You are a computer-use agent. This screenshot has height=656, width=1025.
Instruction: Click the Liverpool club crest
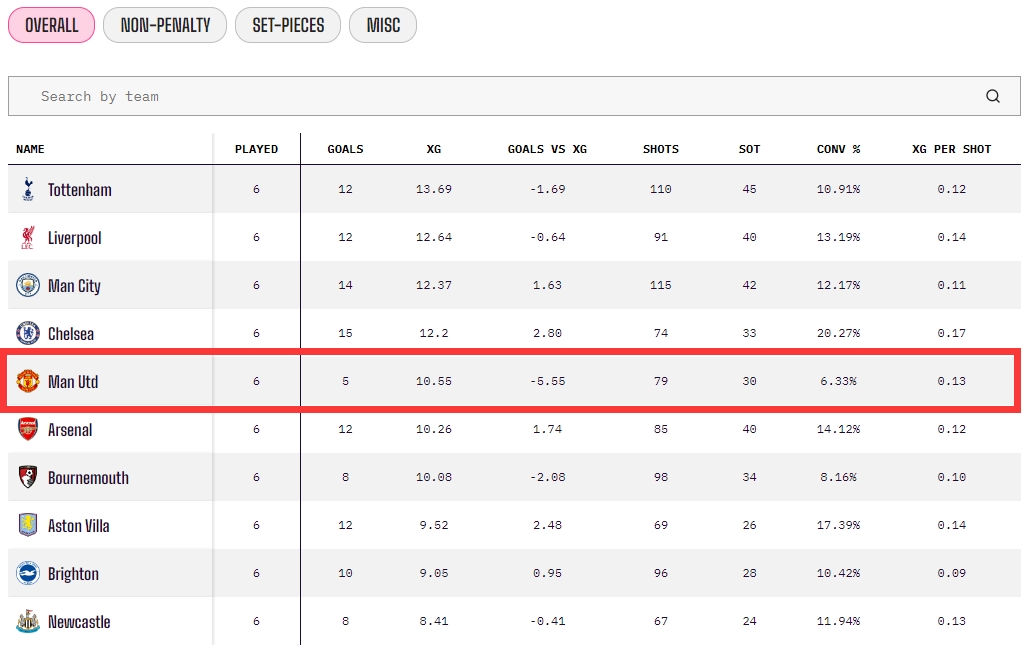pos(27,238)
